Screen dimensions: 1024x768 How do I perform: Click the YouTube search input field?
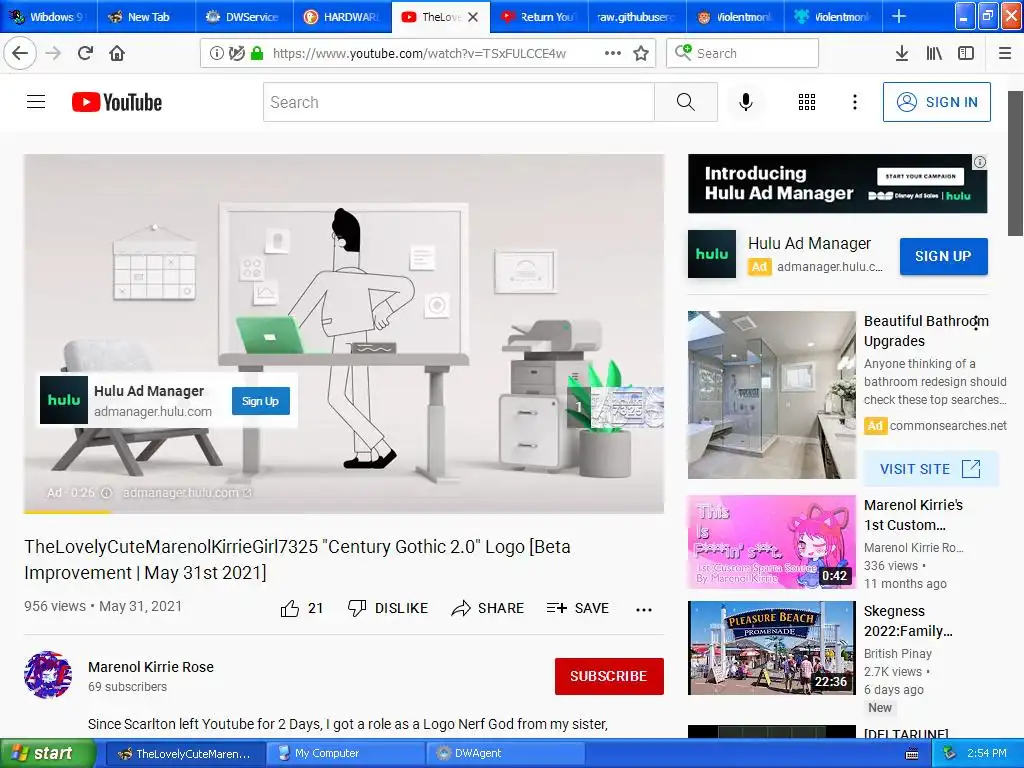459,102
